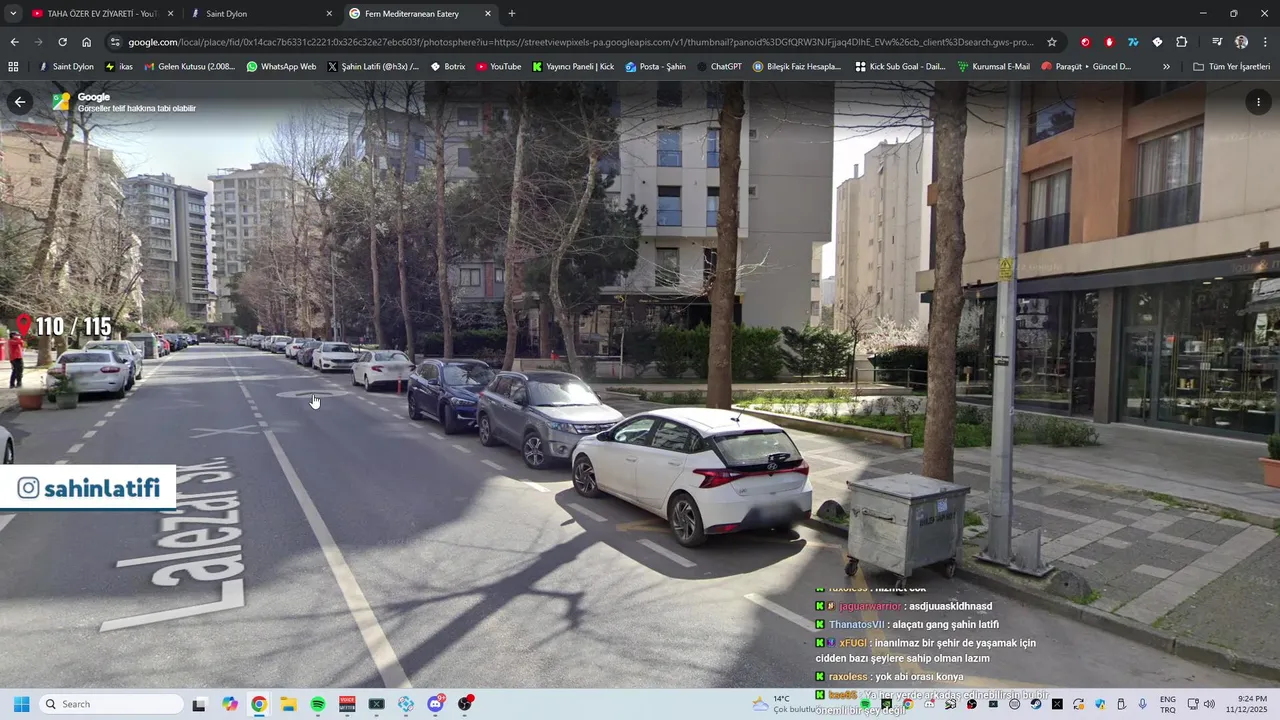Open the Yayıncı Paneli Kick bookmark
1280x720 pixels.
pyautogui.click(x=573, y=67)
